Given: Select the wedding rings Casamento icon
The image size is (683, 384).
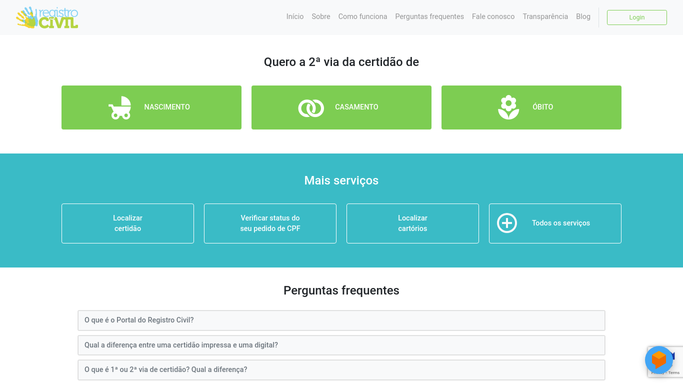Looking at the screenshot, I should pos(311,108).
